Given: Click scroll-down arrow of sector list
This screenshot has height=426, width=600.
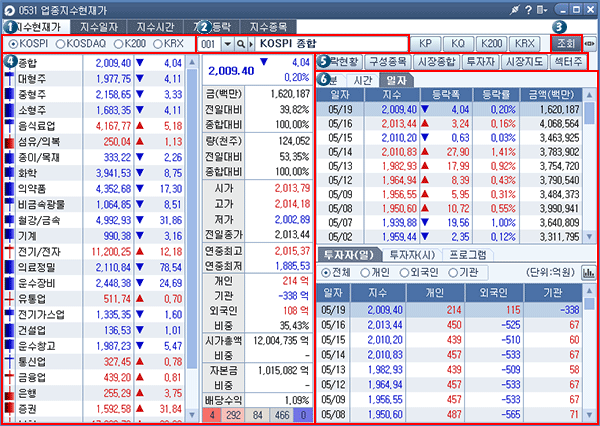Looking at the screenshot, I should pos(192,415).
